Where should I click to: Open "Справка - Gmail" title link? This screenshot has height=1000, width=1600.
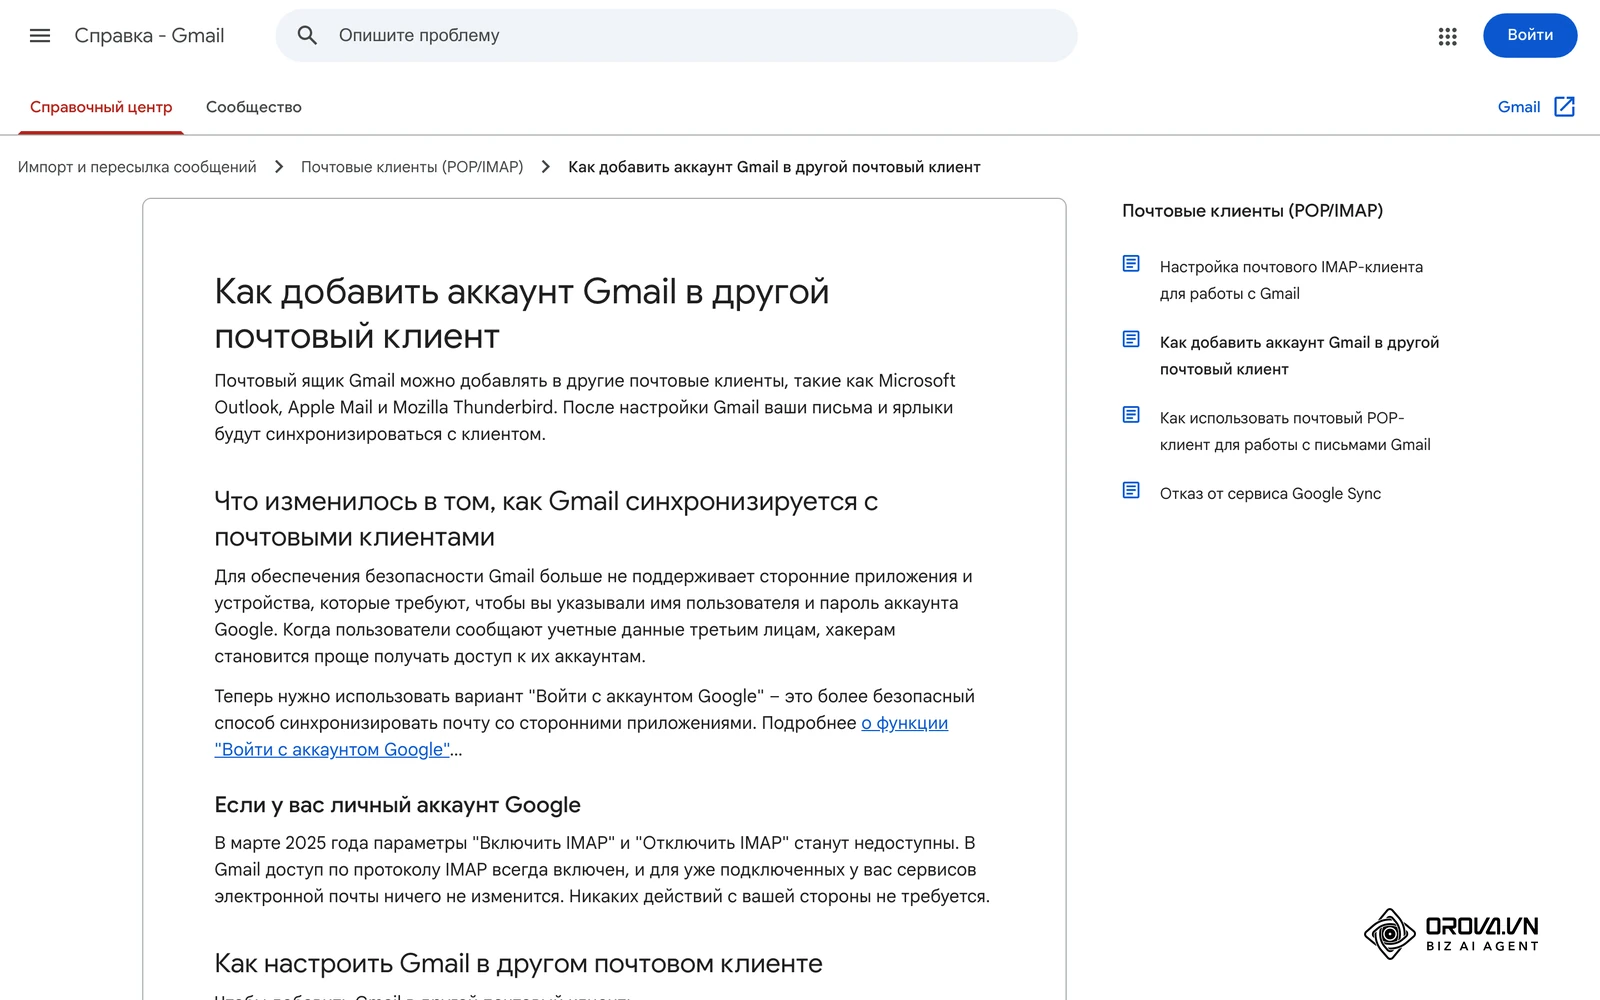[149, 36]
